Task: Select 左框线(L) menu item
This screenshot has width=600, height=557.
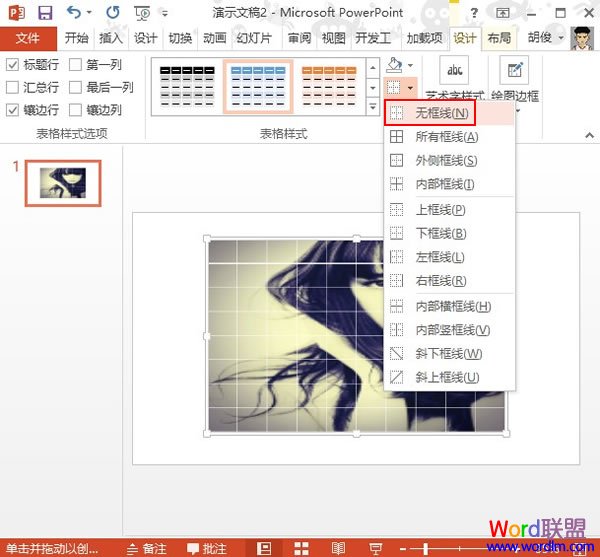Action: coord(449,257)
